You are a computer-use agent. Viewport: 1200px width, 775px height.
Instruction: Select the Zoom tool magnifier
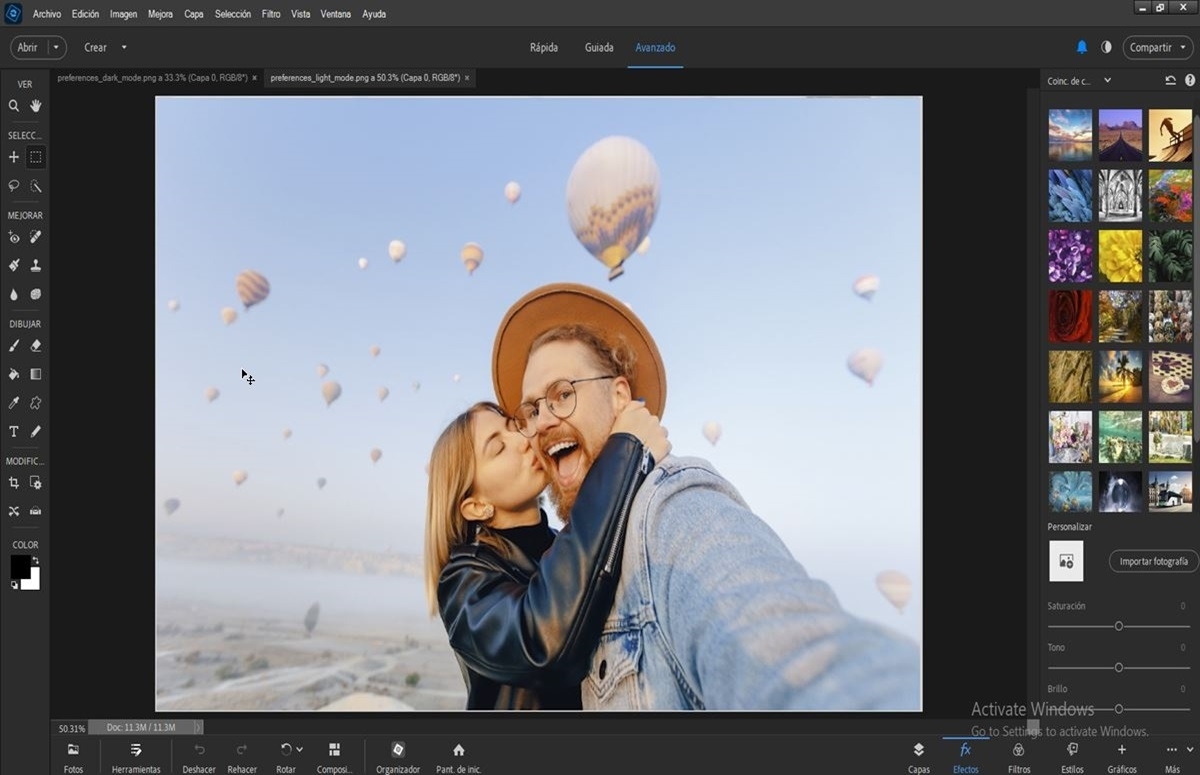pos(14,106)
